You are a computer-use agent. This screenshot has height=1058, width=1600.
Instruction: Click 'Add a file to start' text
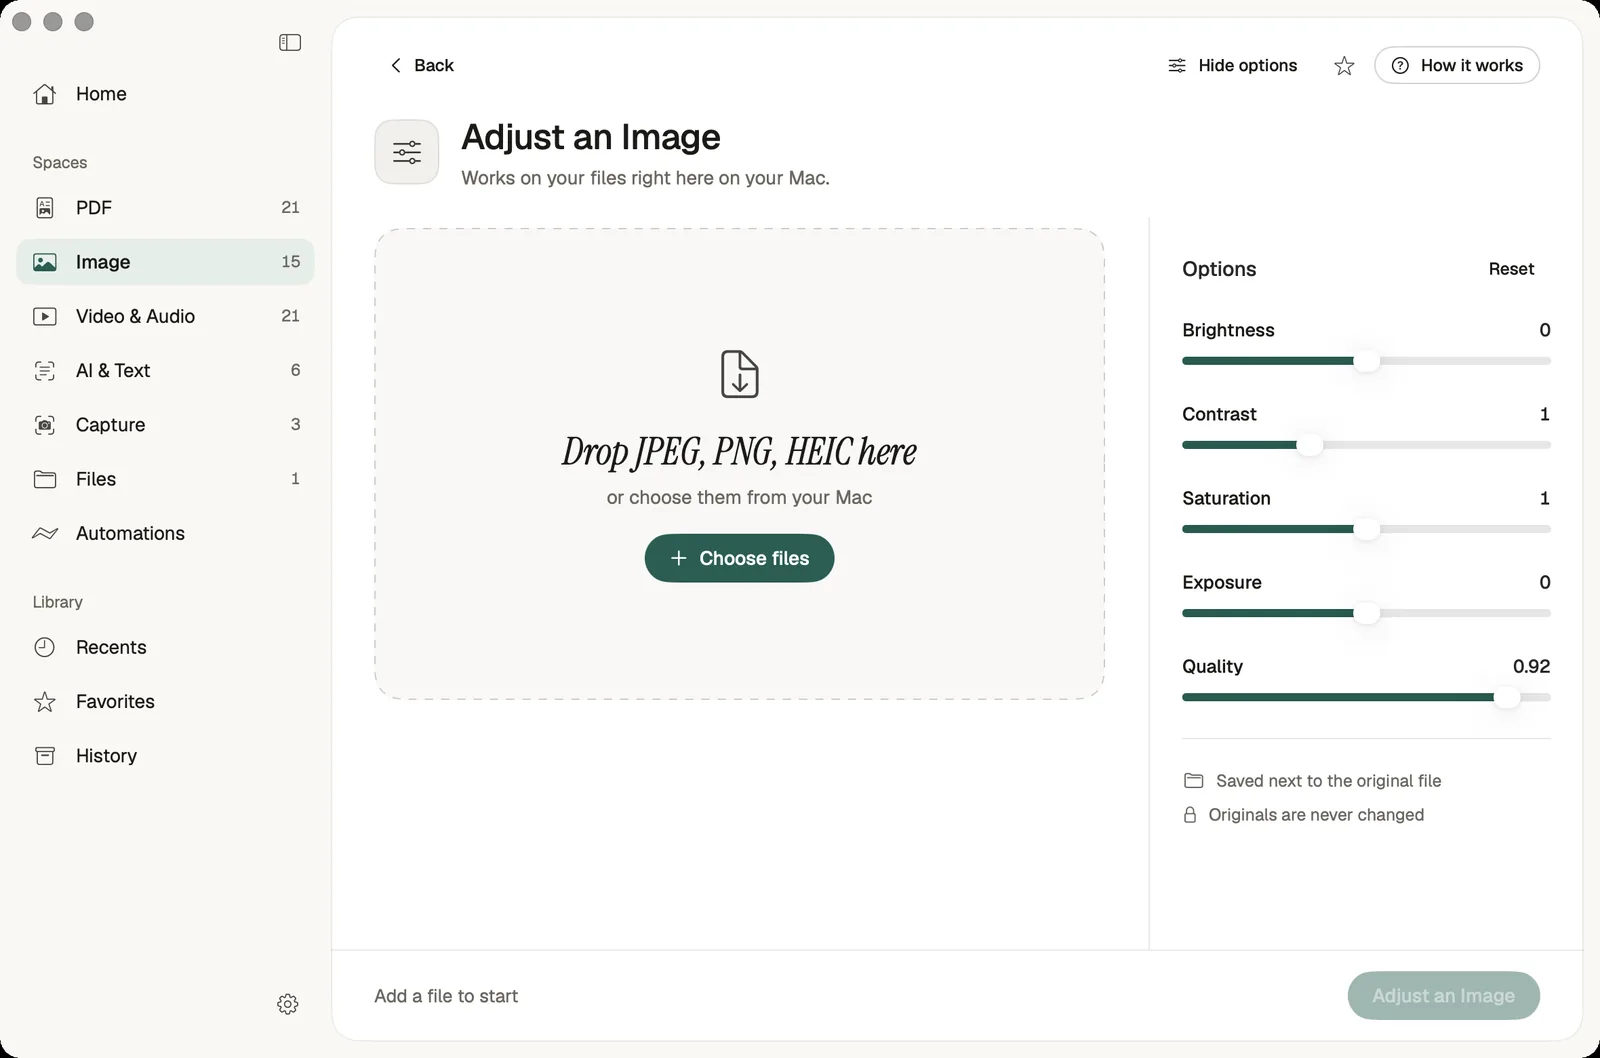(x=446, y=996)
